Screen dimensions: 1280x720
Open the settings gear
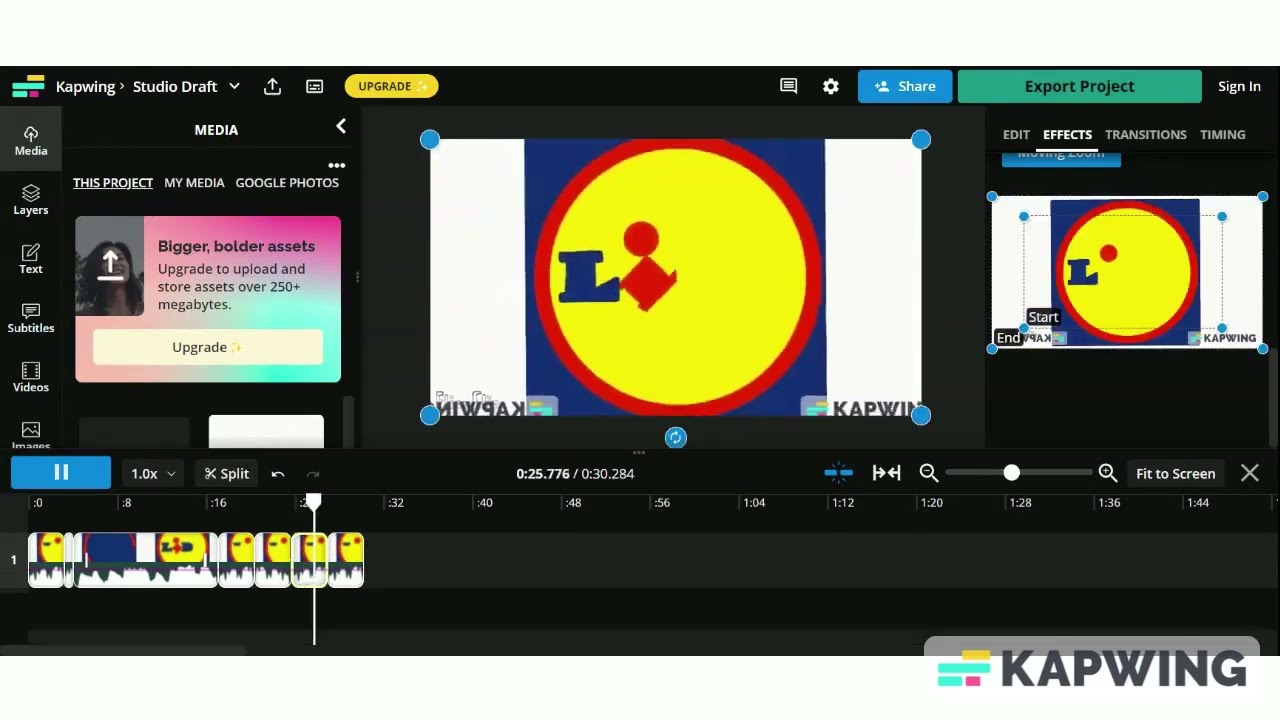[x=831, y=86]
